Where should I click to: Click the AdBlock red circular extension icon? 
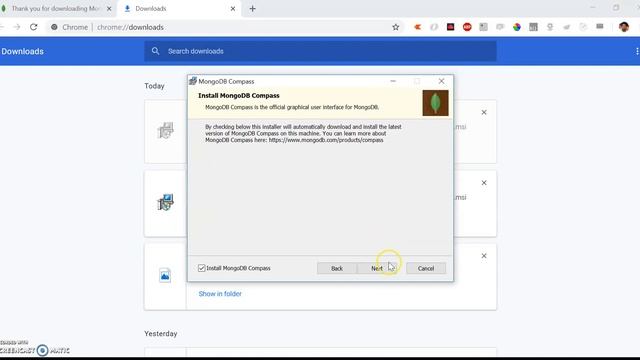click(x=467, y=27)
